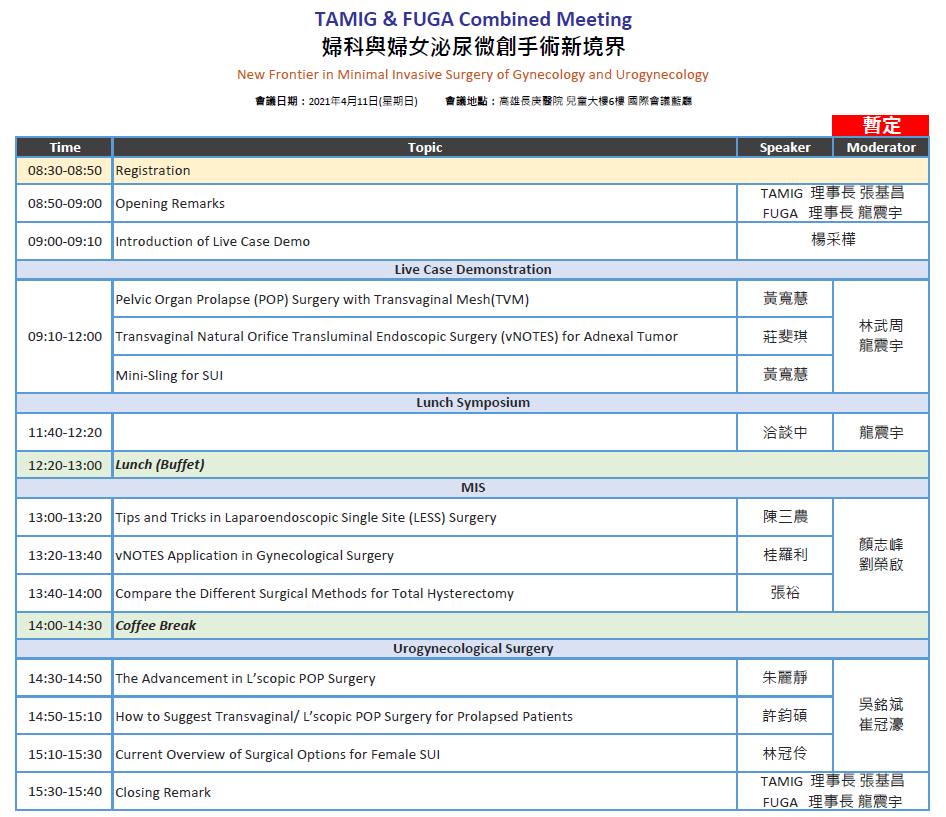
Task: Click "vNOTES Application in Gynecological Surgery"
Action: point(255,556)
